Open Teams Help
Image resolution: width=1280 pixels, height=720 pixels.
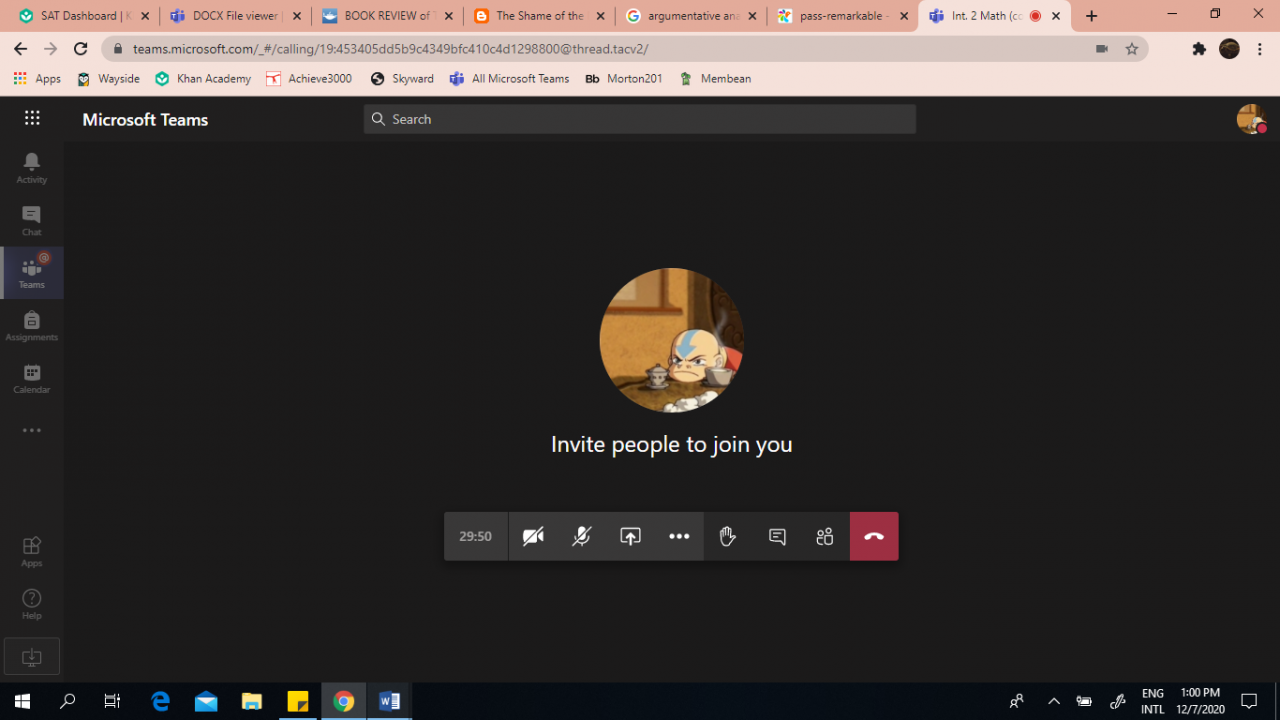[32, 603]
